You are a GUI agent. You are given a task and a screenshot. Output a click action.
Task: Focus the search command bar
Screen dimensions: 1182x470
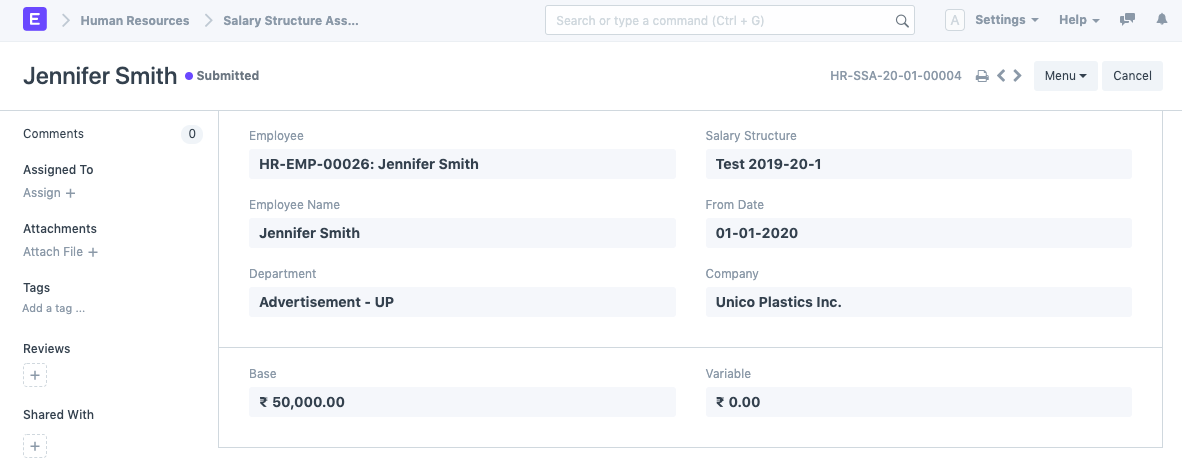720,20
